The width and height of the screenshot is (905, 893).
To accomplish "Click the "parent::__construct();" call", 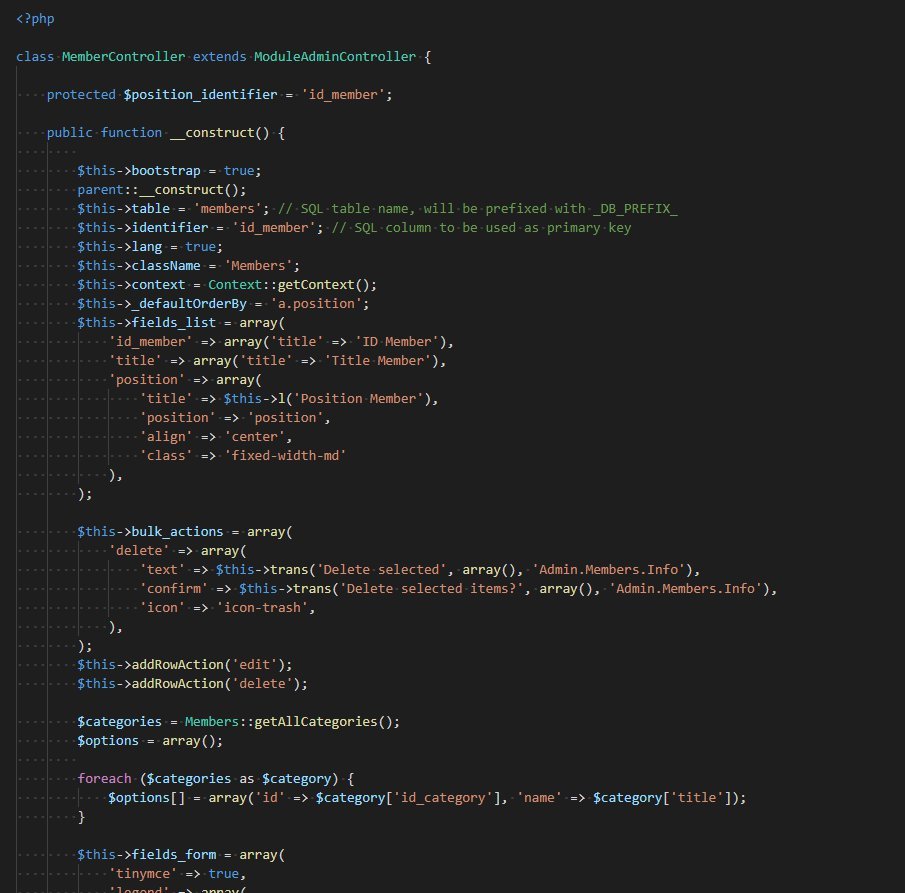I will [x=162, y=190].
